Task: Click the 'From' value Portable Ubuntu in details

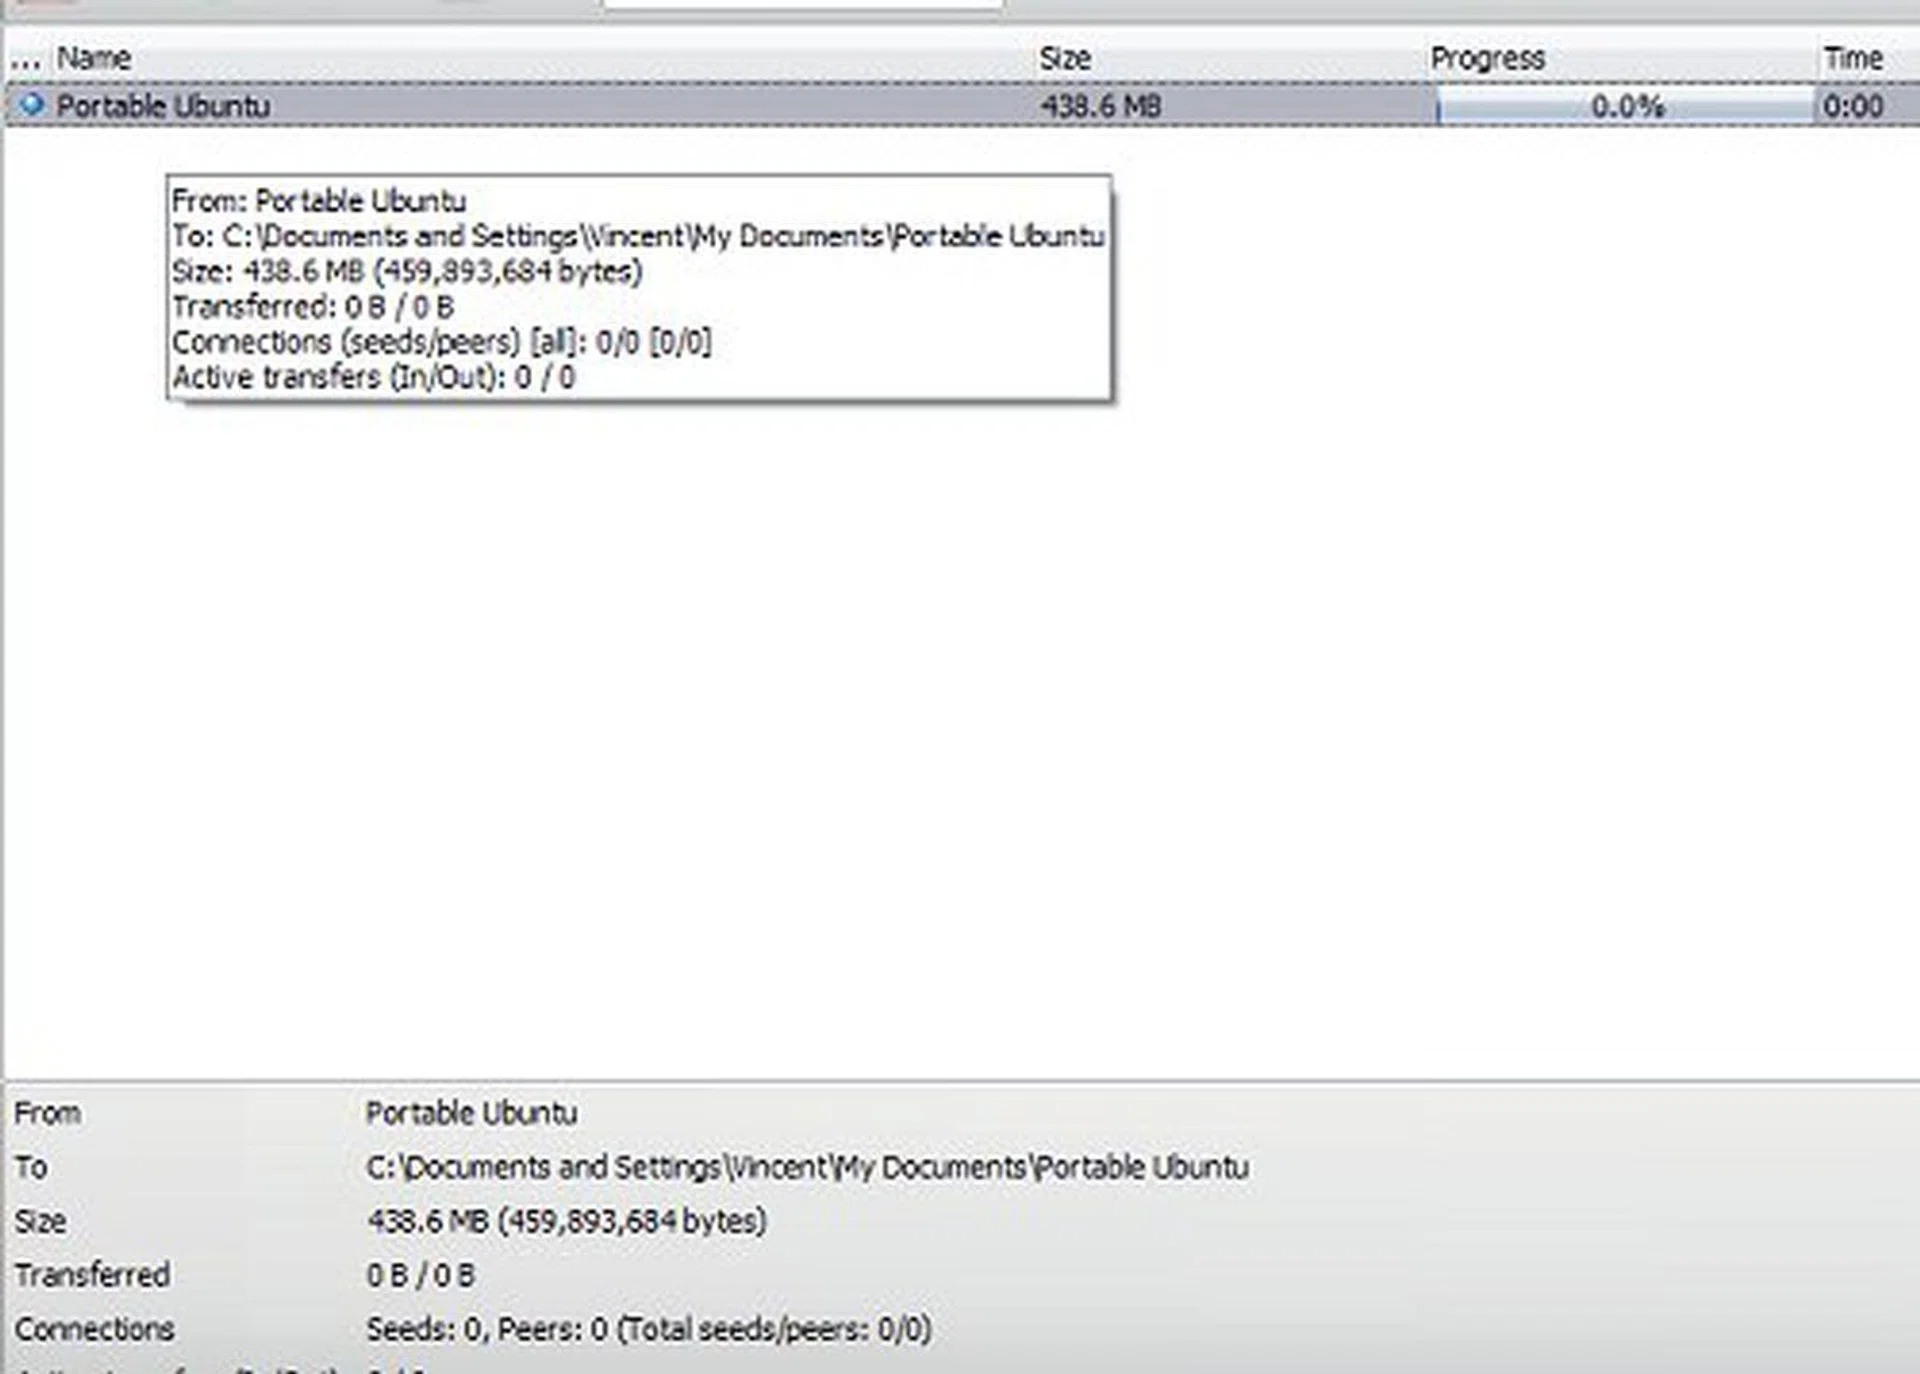Action: coord(471,1113)
